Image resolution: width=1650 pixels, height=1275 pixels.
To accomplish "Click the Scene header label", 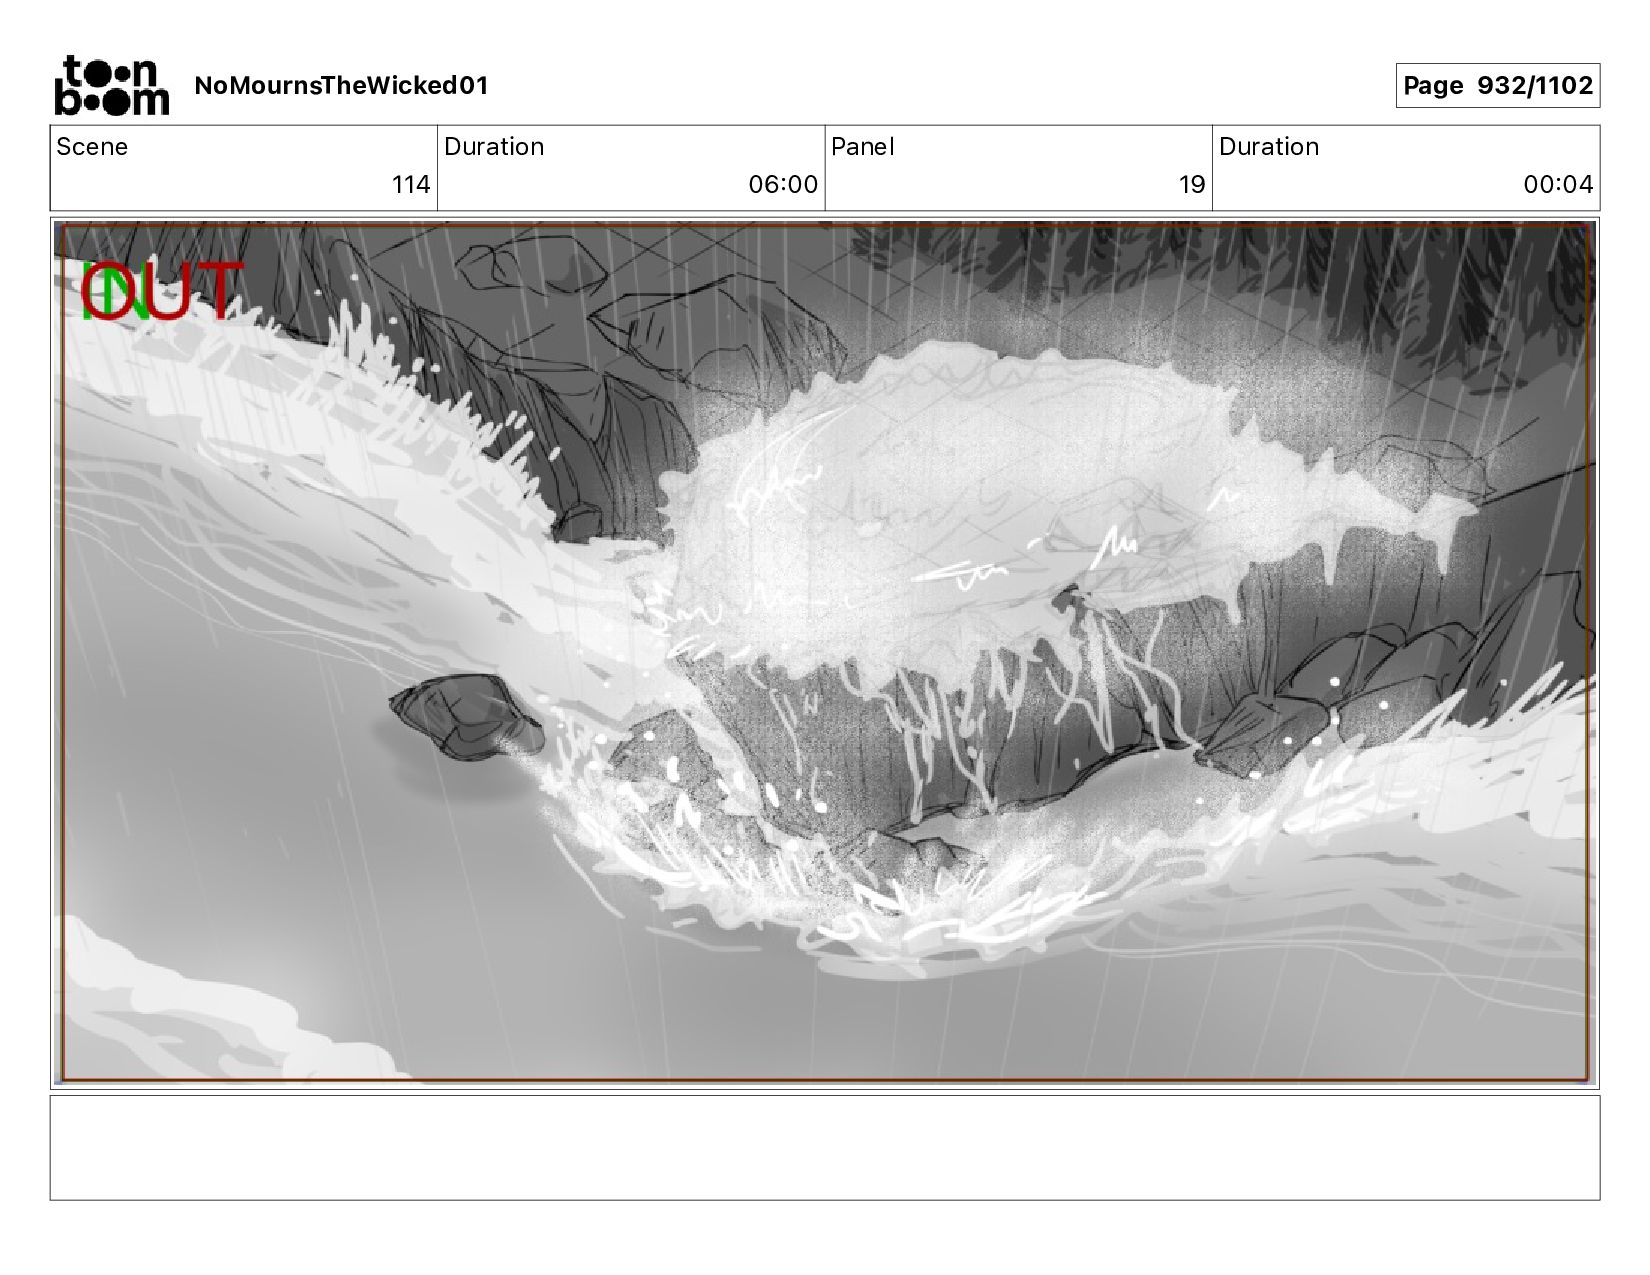I will pos(92,147).
